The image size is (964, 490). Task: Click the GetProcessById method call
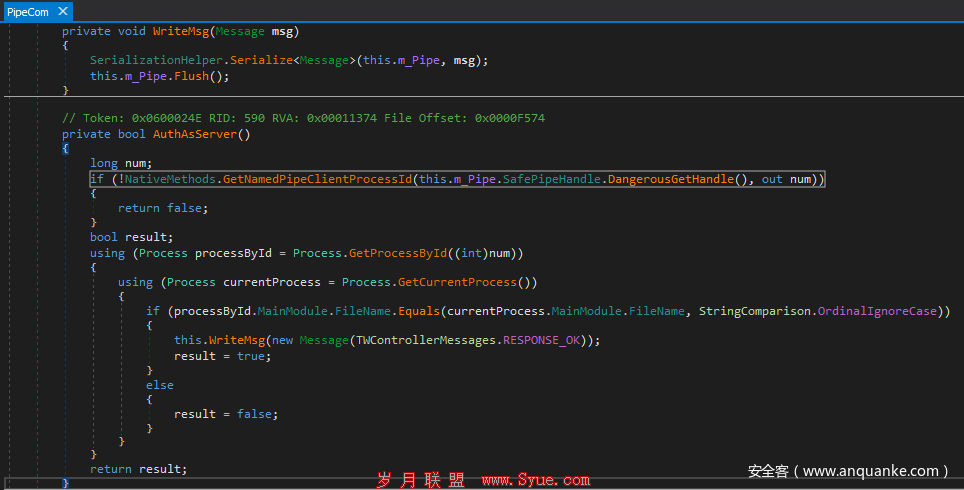click(398, 253)
